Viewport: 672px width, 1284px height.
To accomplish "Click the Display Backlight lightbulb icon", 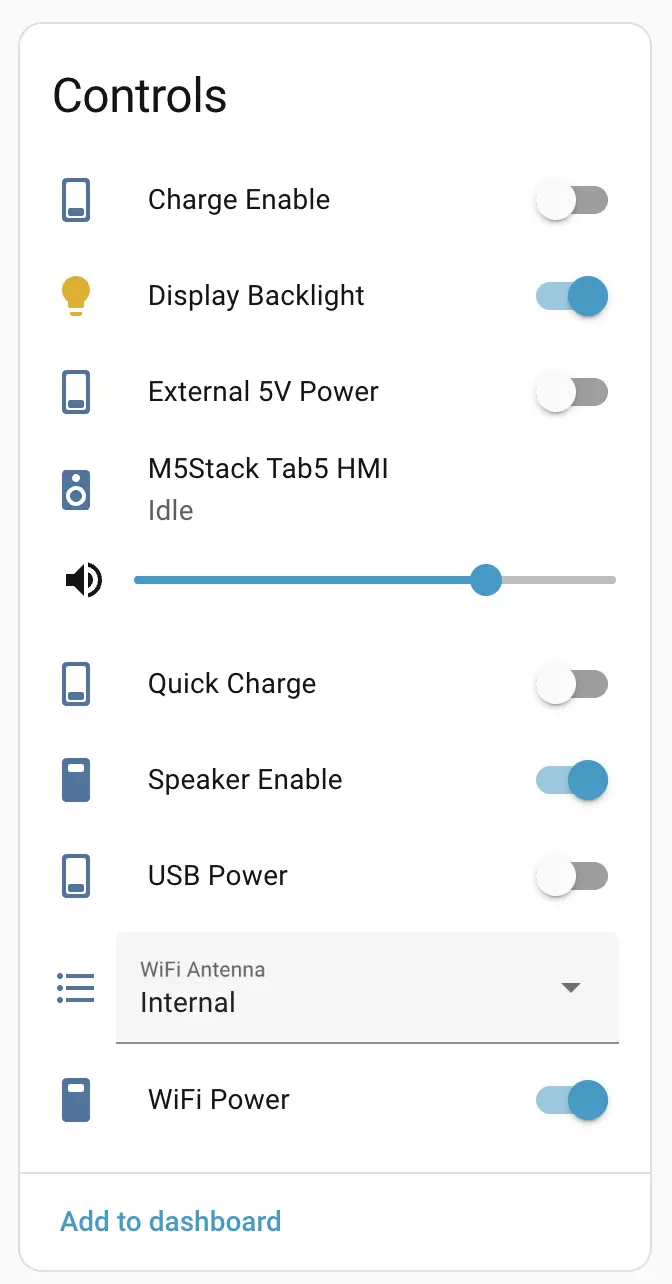I will pyautogui.click(x=76, y=296).
